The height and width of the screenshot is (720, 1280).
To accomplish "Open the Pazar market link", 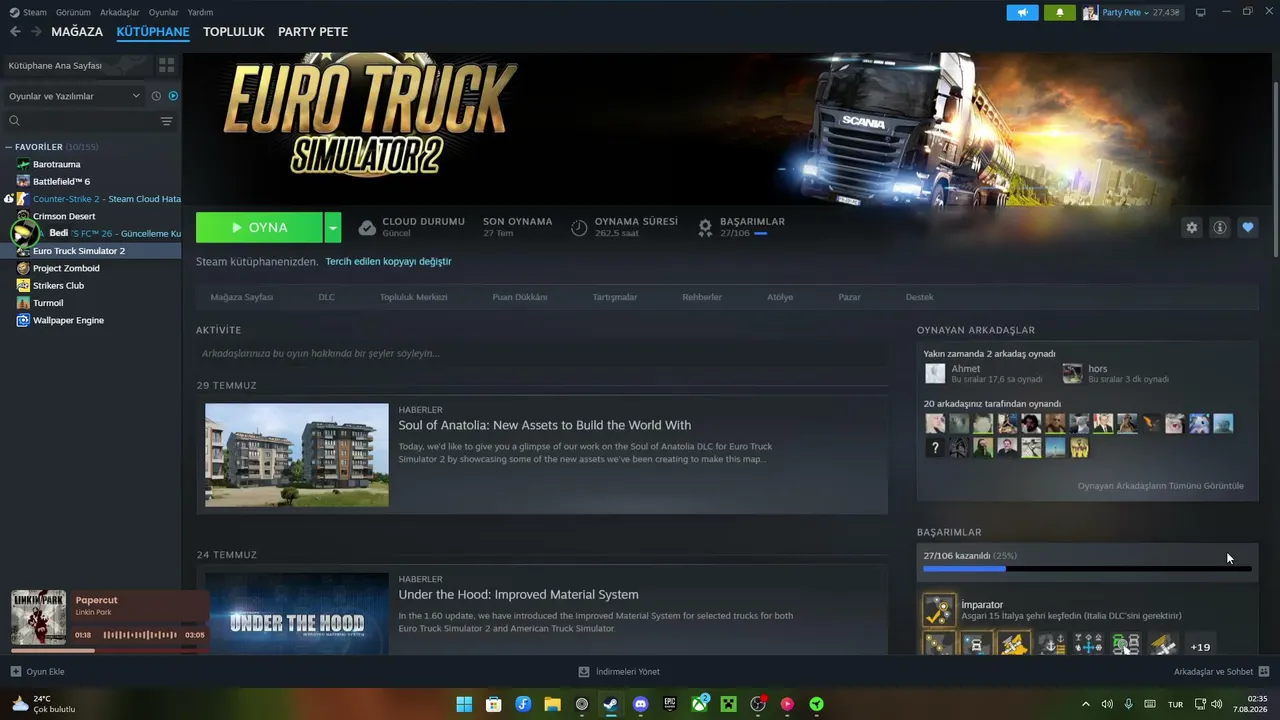I will click(849, 297).
